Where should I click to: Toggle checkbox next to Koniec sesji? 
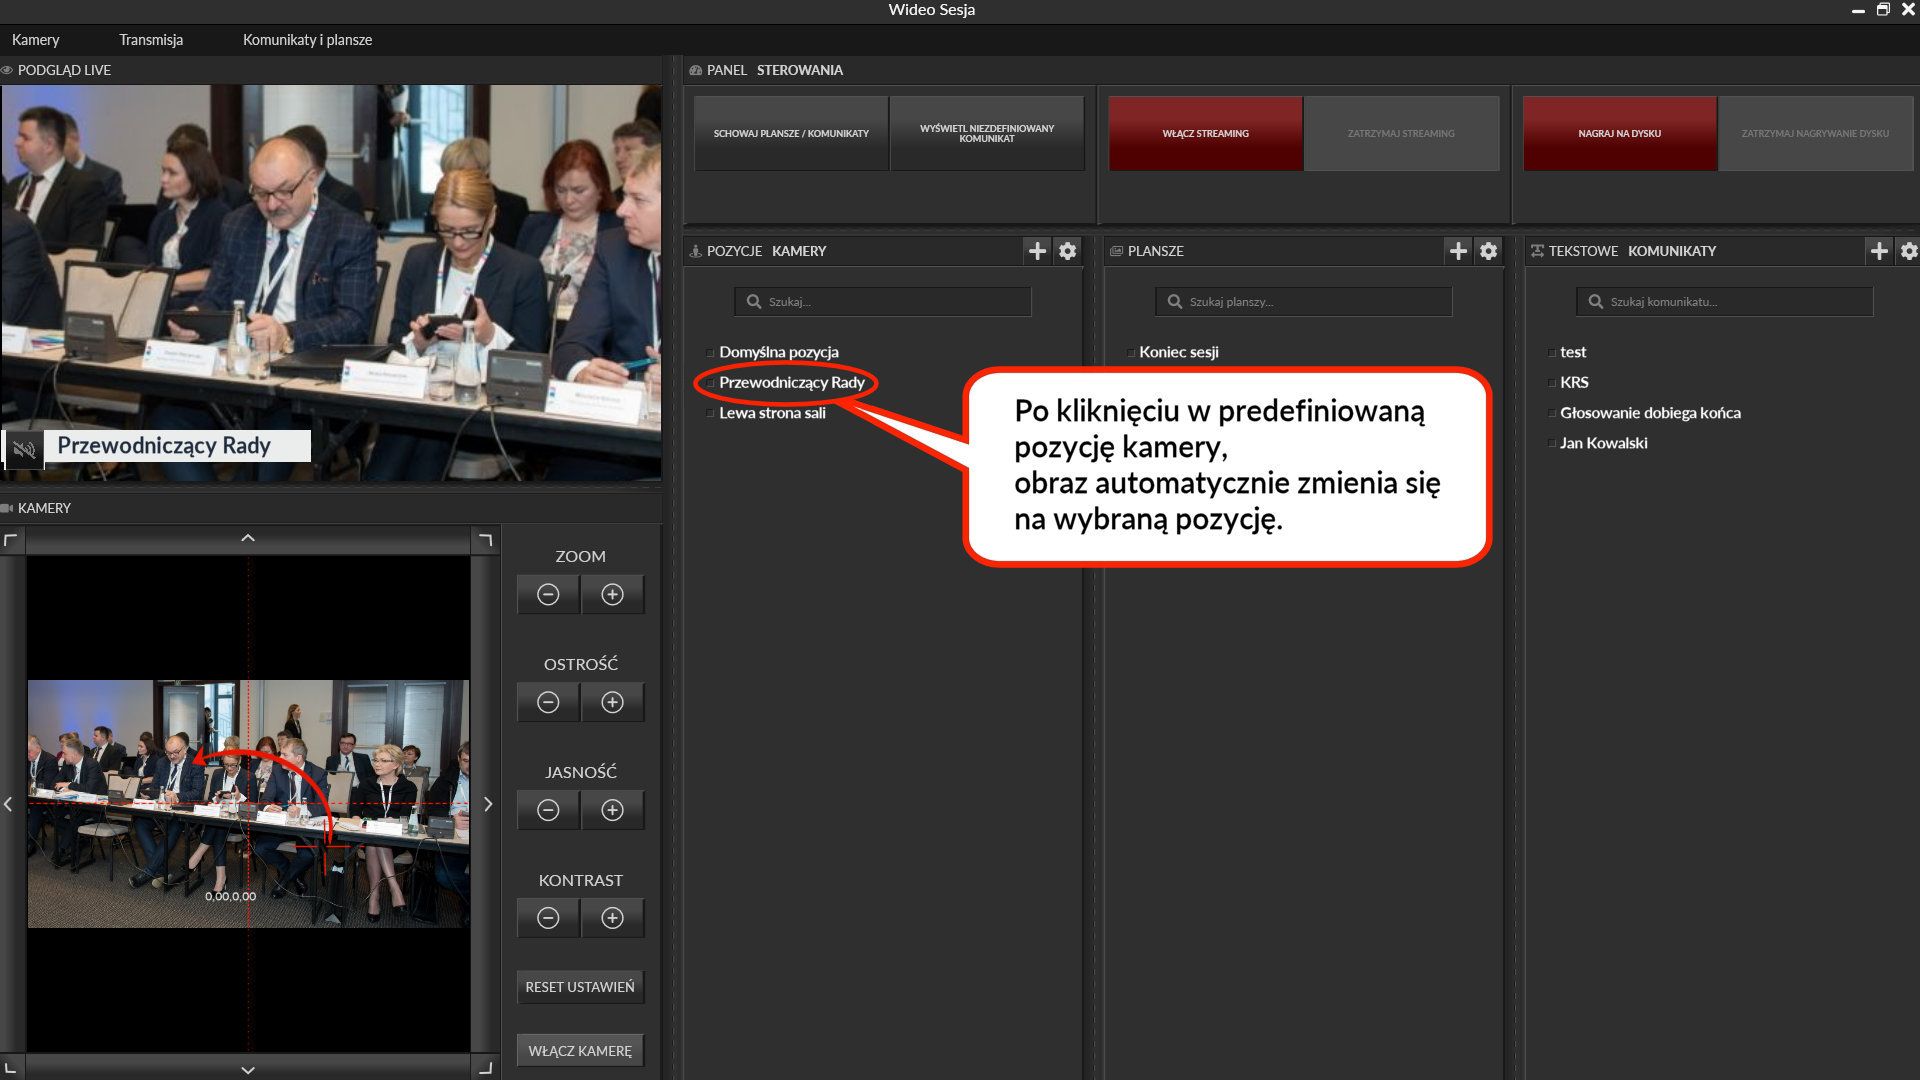coord(1131,353)
